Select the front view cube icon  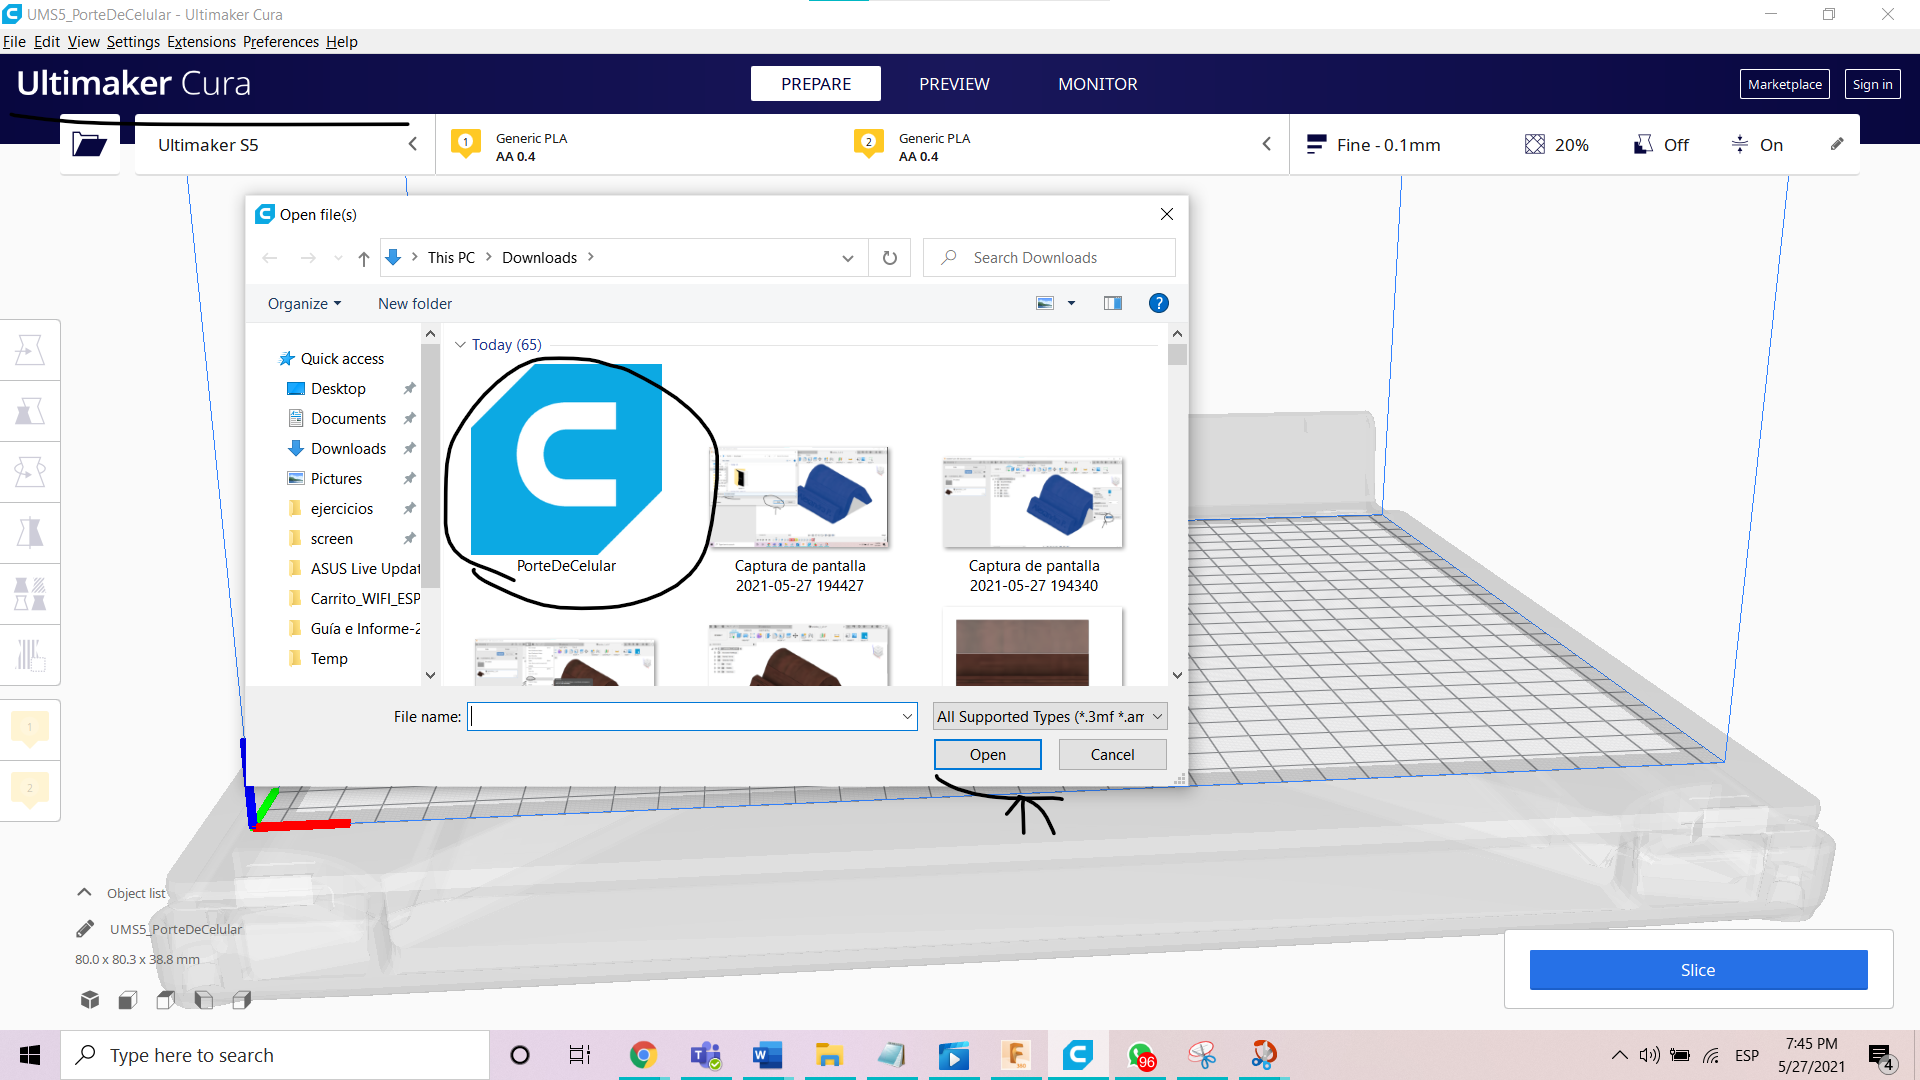(x=128, y=1000)
